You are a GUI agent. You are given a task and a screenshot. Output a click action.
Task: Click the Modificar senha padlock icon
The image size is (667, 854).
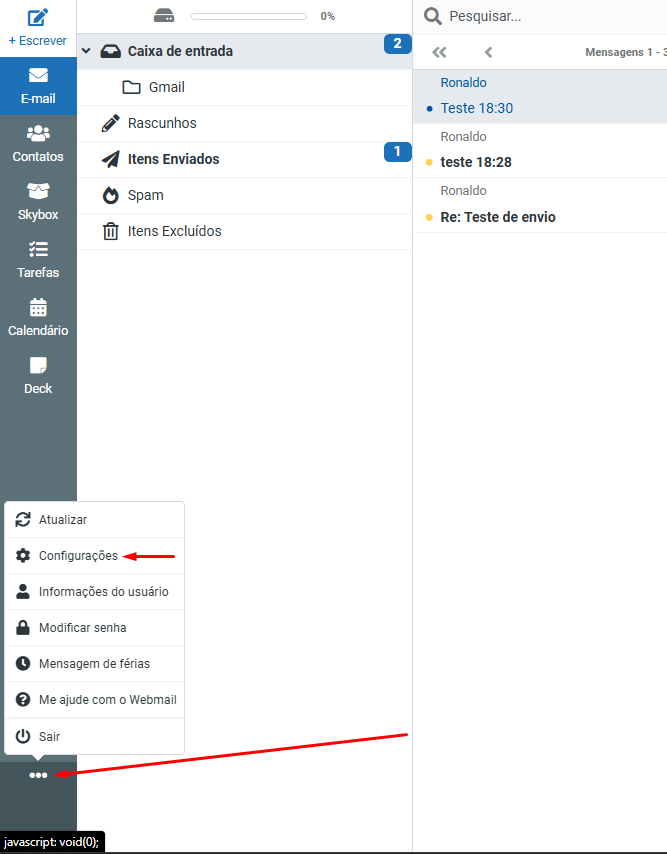tap(23, 627)
